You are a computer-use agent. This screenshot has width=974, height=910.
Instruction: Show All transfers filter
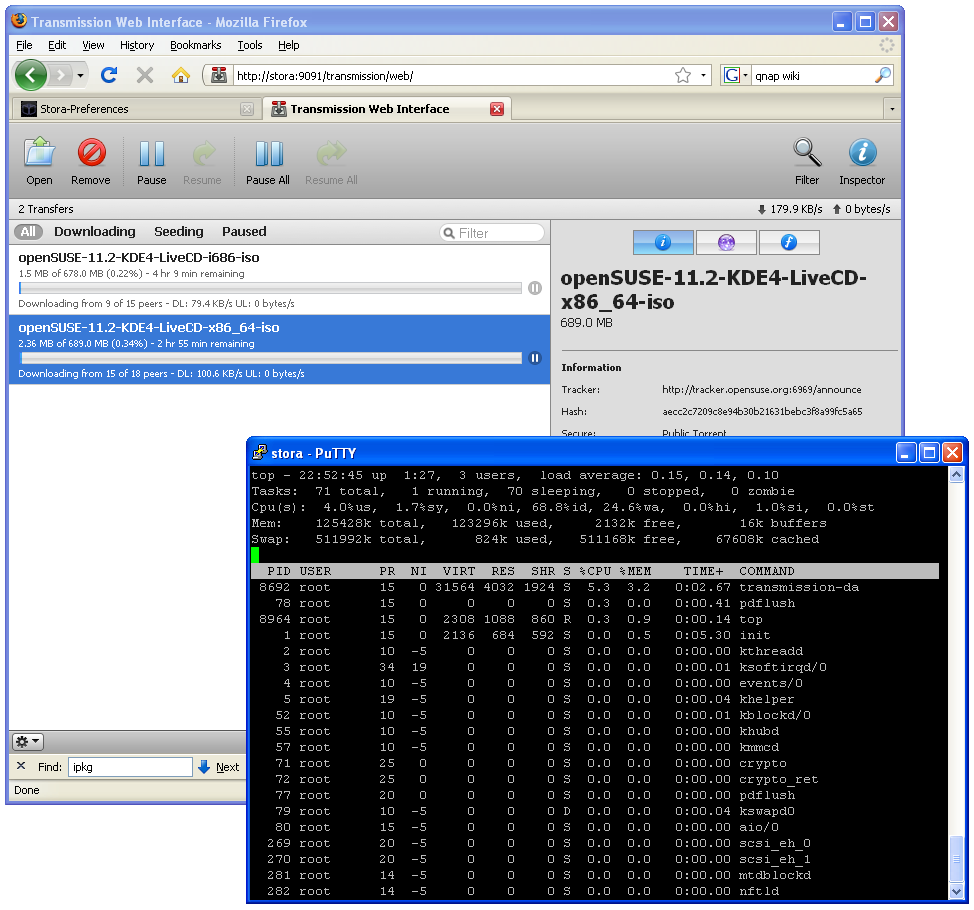click(x=28, y=232)
